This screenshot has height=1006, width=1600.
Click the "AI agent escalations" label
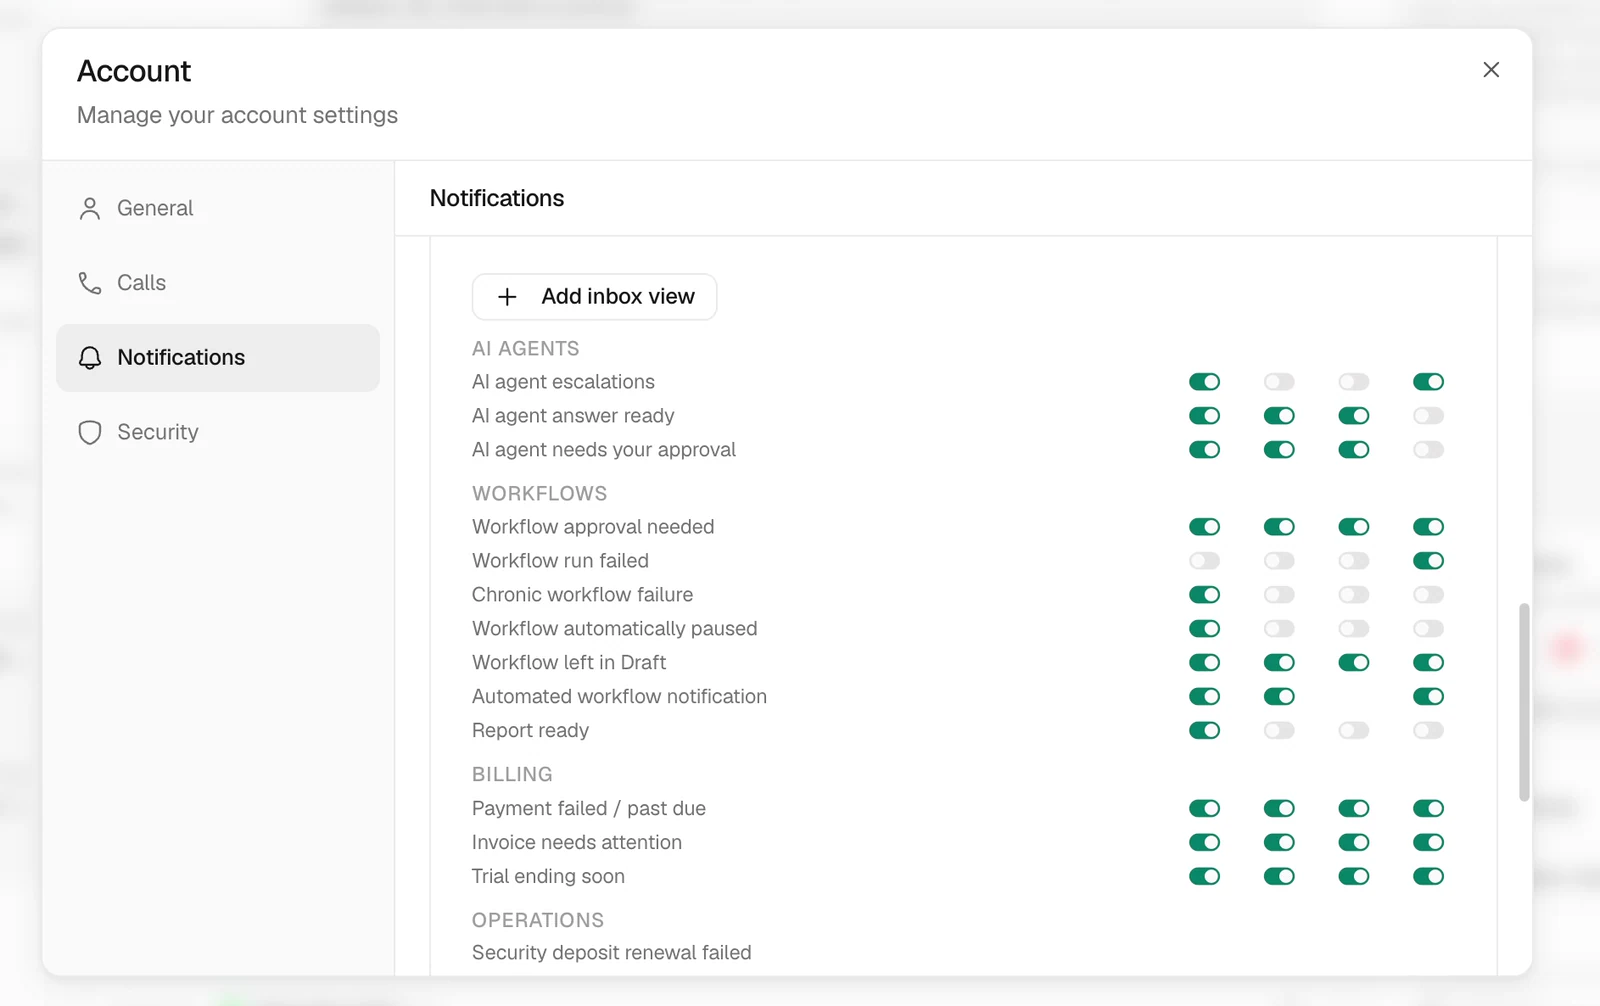(563, 382)
